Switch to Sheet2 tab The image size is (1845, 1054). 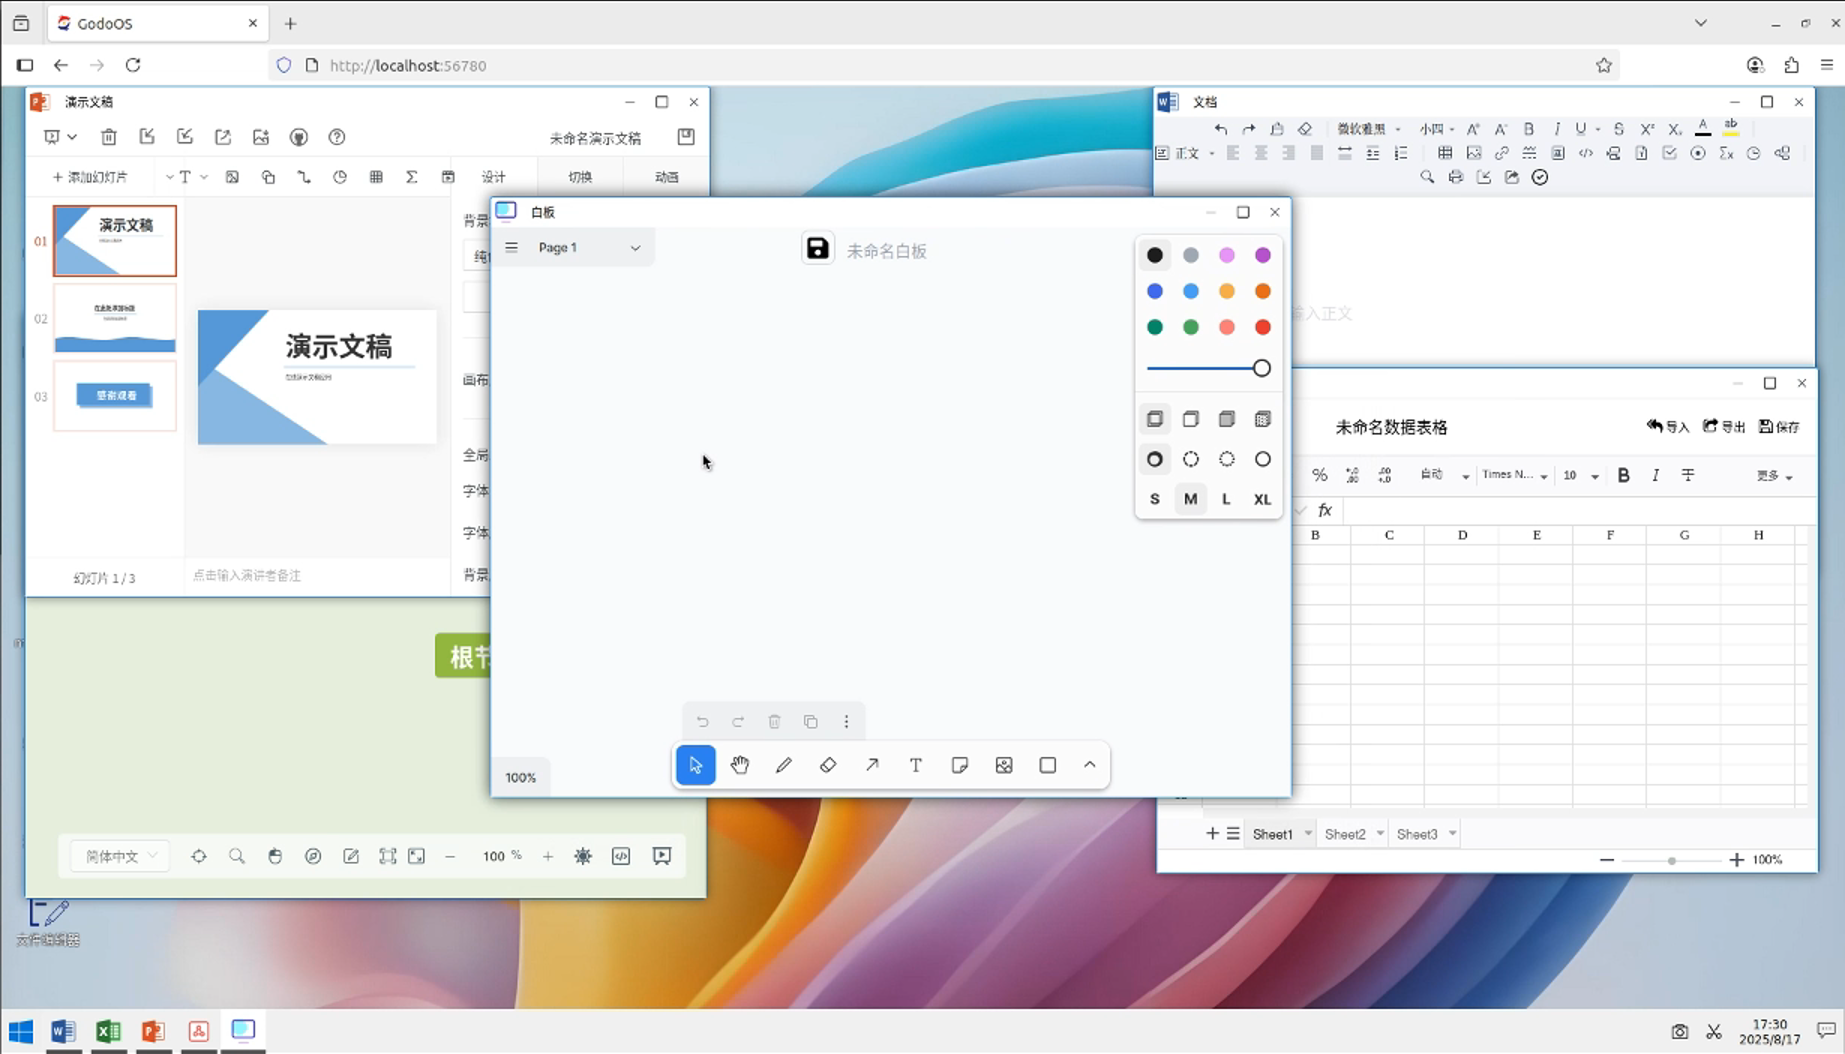point(1345,834)
